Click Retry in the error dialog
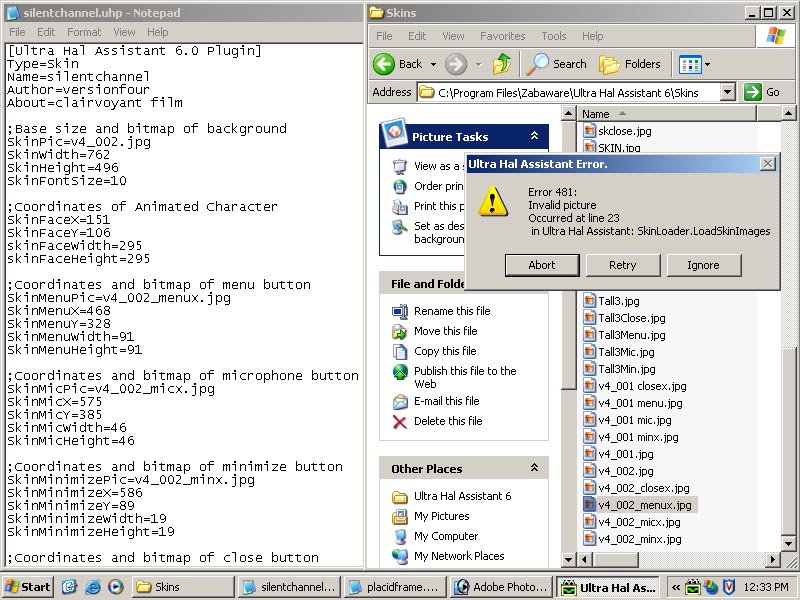Image resolution: width=800 pixels, height=600 pixels. [622, 265]
